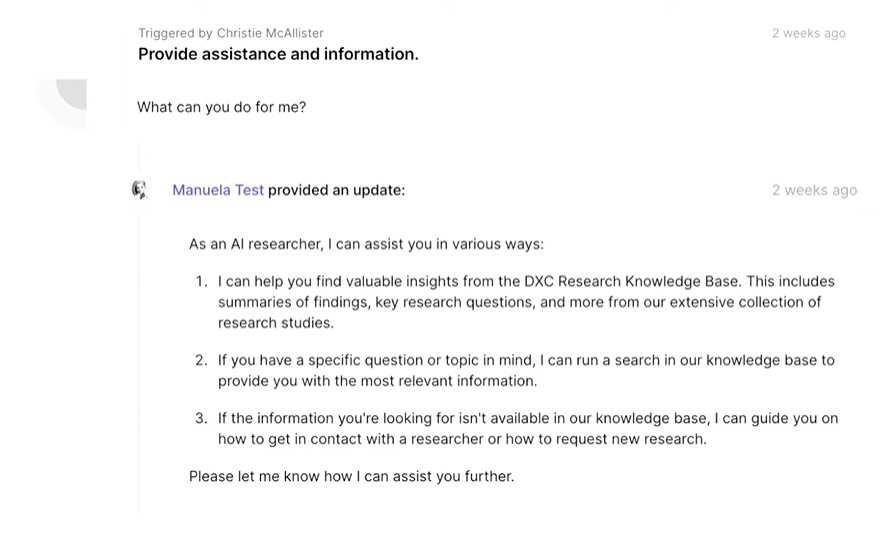Select the "What can you do for me?" message

[221, 107]
